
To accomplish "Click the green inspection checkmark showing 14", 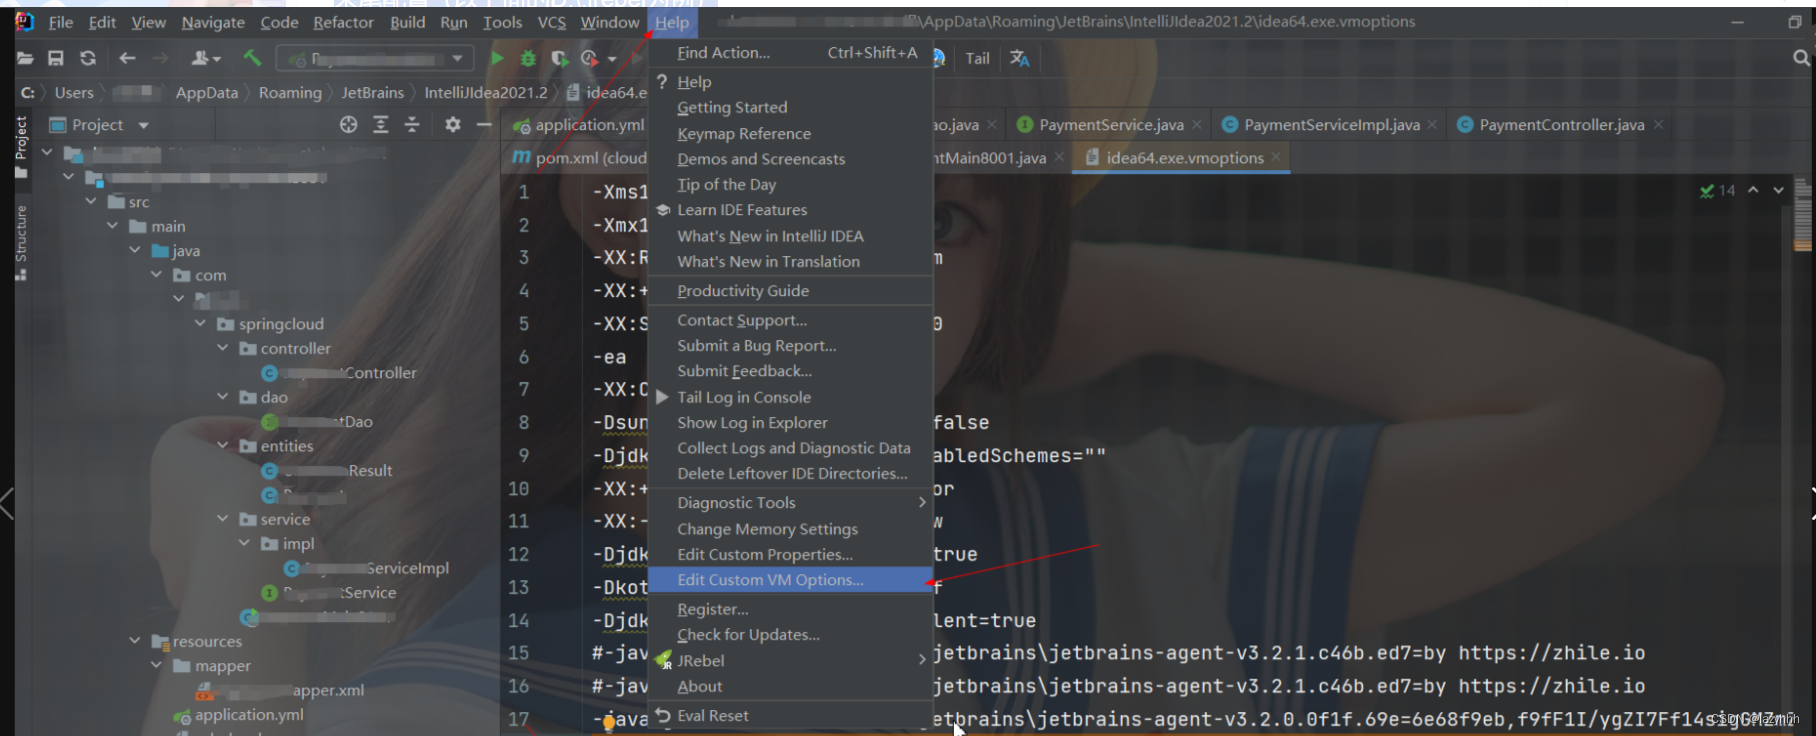I will pos(1717,190).
